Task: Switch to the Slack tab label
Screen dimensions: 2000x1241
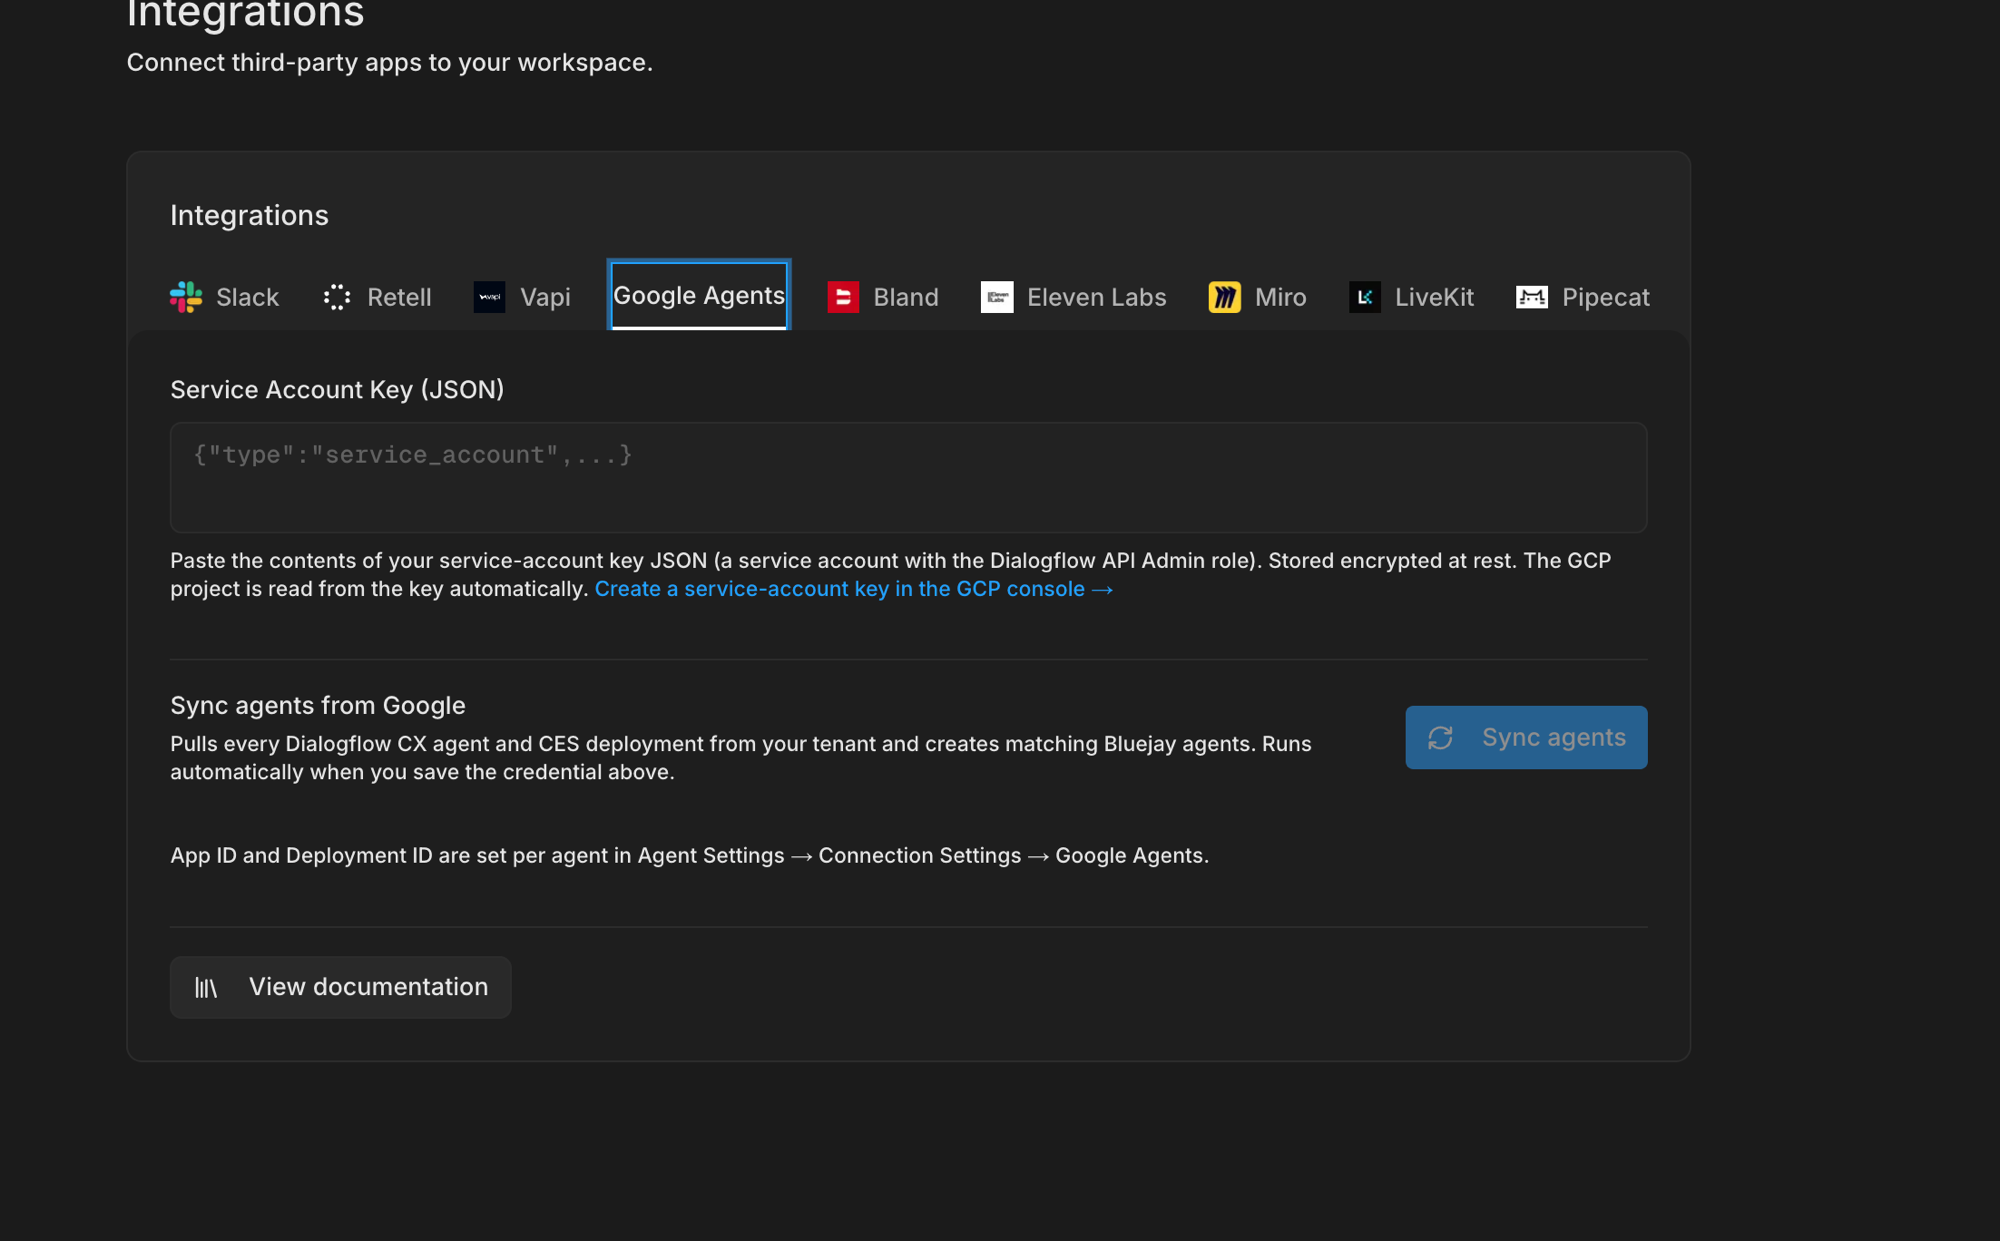Action: point(247,297)
